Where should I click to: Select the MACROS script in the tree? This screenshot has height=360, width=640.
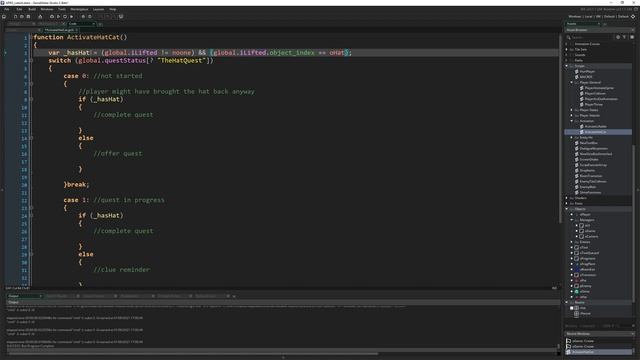pos(586,77)
